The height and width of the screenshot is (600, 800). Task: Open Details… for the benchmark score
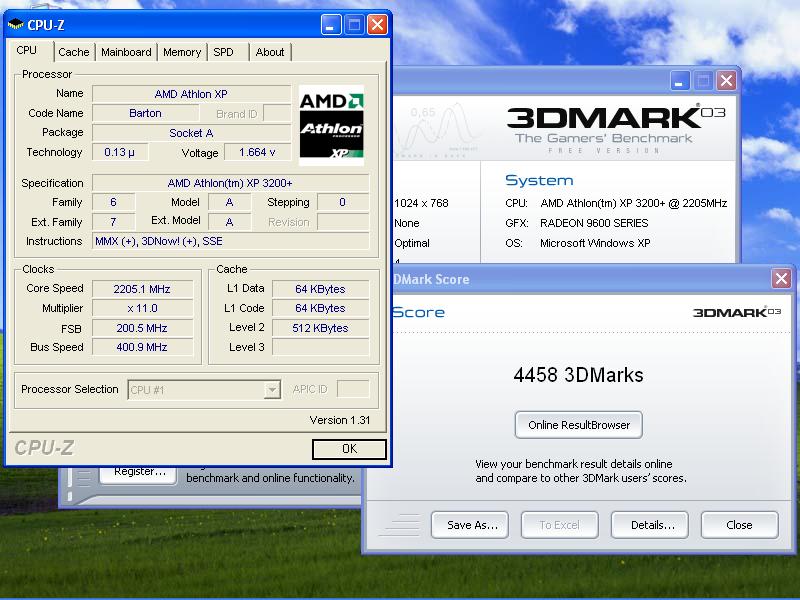649,525
